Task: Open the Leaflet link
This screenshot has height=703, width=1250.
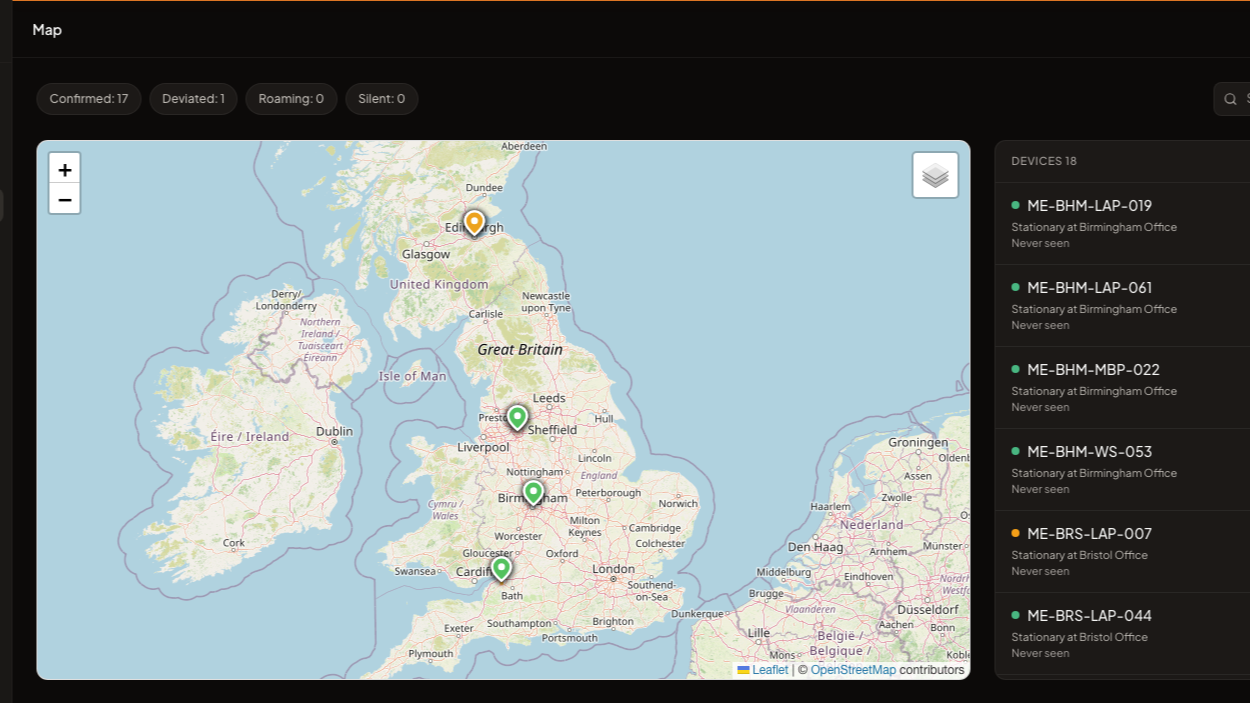Action: 770,670
